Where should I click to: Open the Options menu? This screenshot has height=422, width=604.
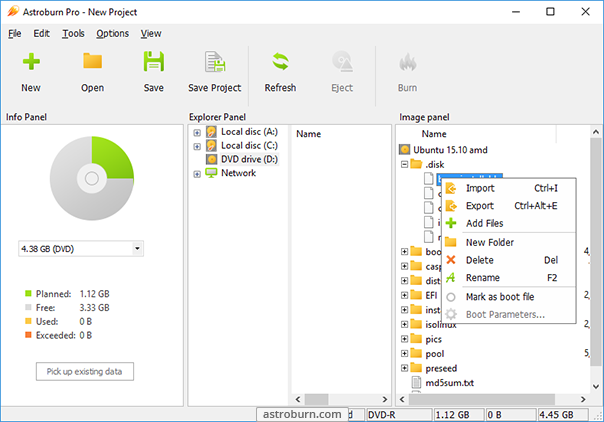112,33
